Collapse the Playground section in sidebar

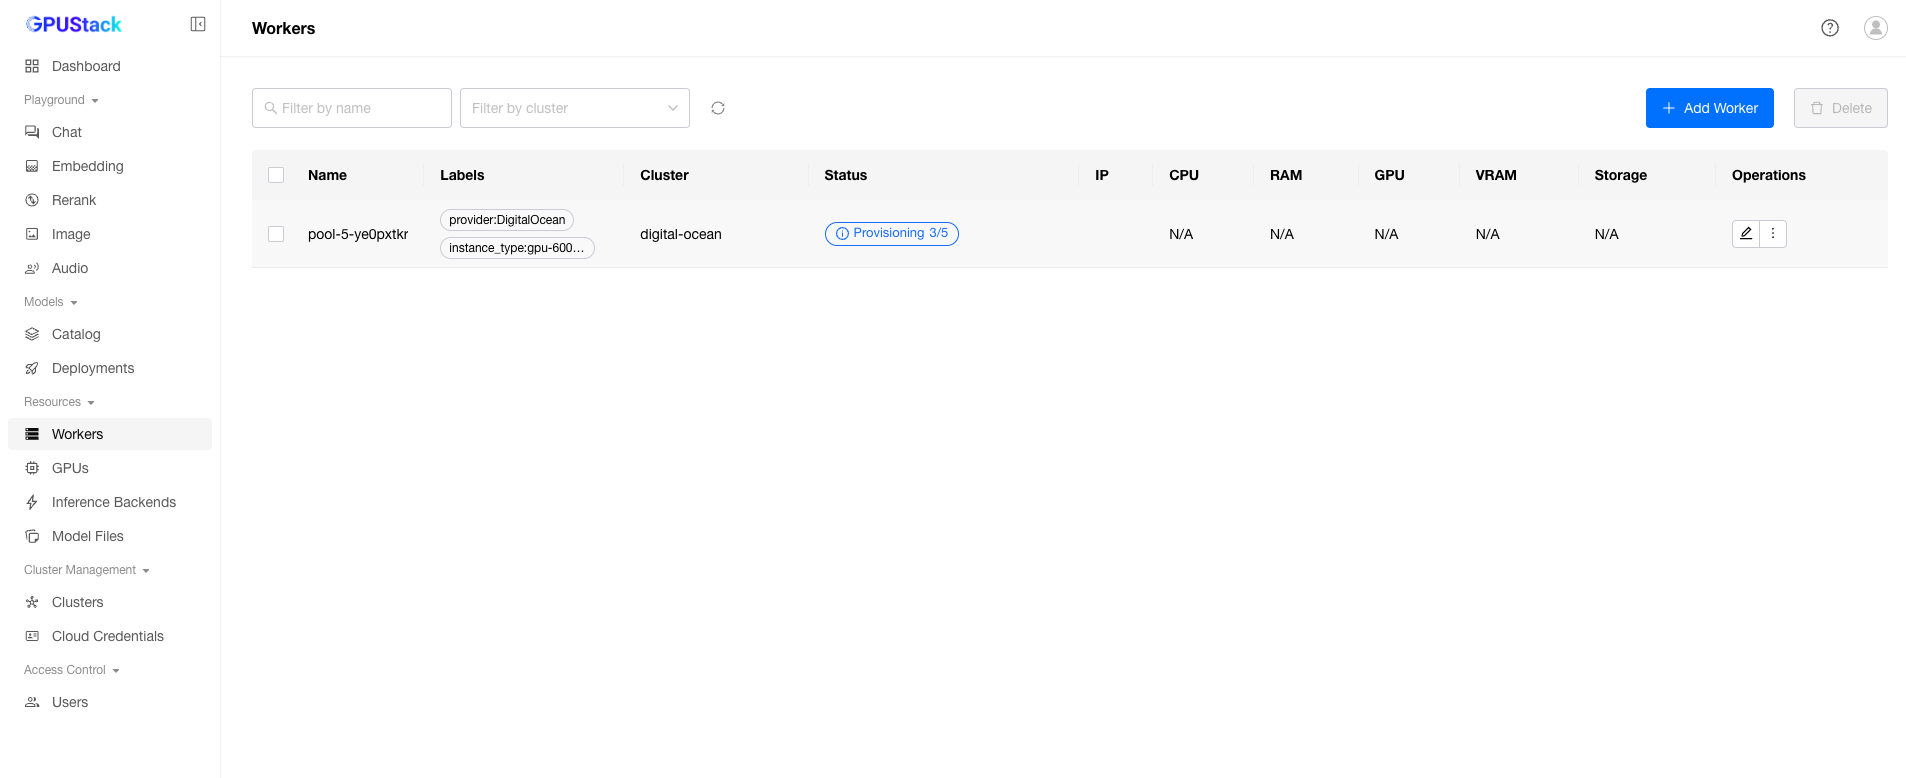pos(61,100)
